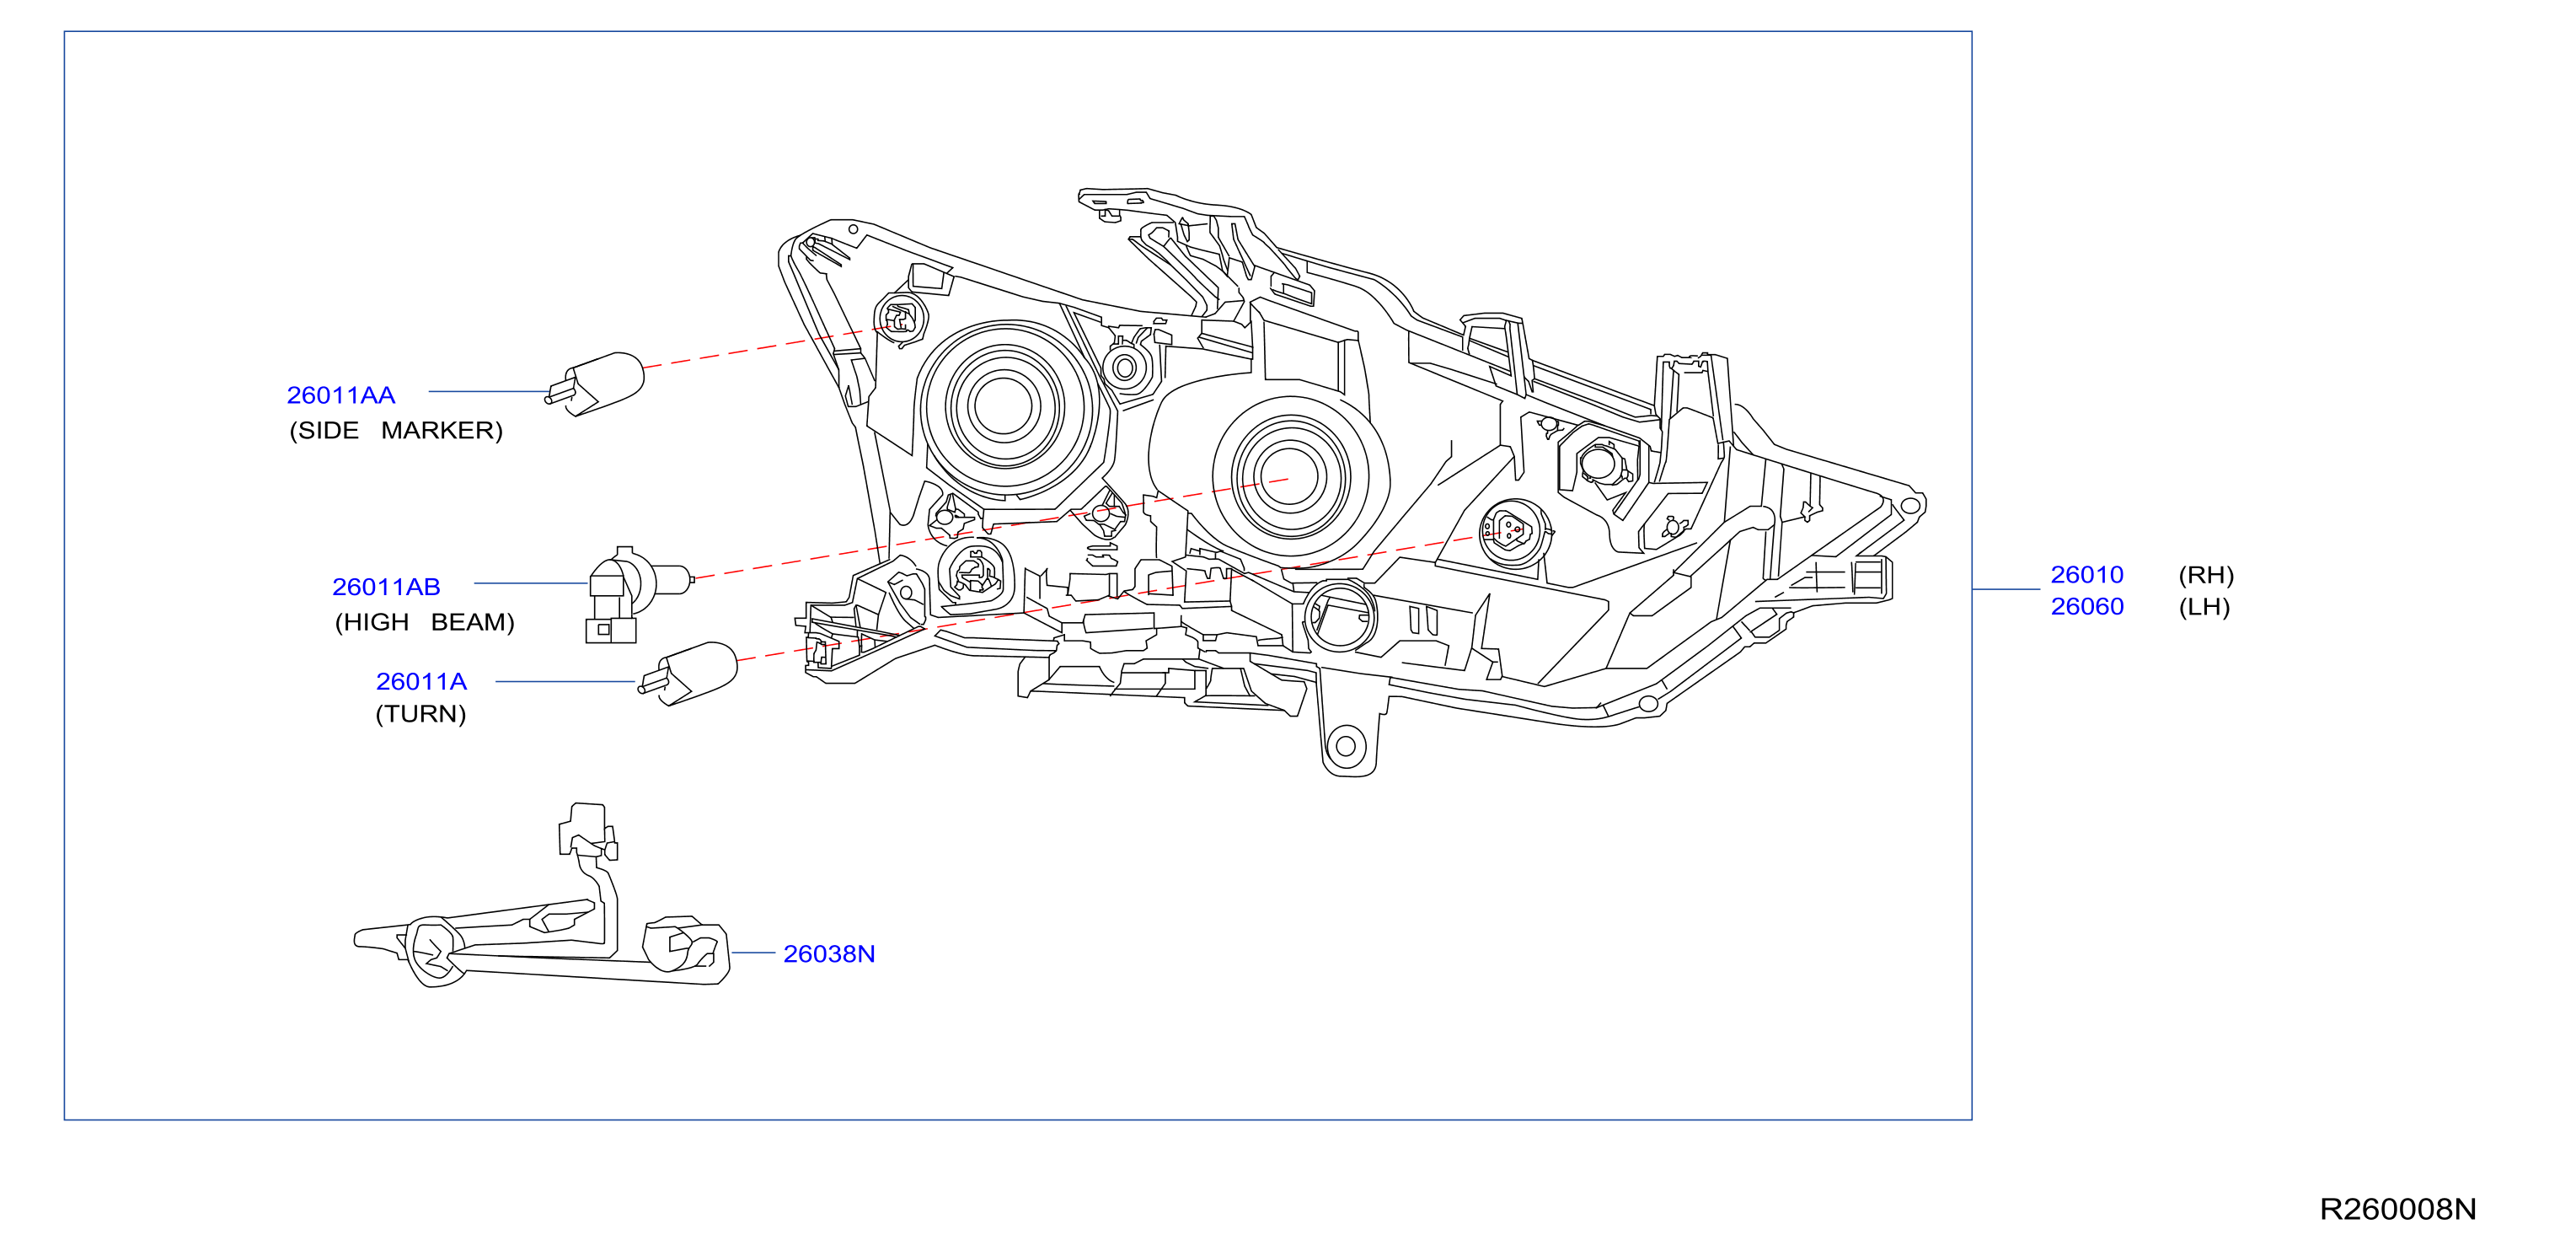Click the SIDE MARKER label text

(396, 431)
